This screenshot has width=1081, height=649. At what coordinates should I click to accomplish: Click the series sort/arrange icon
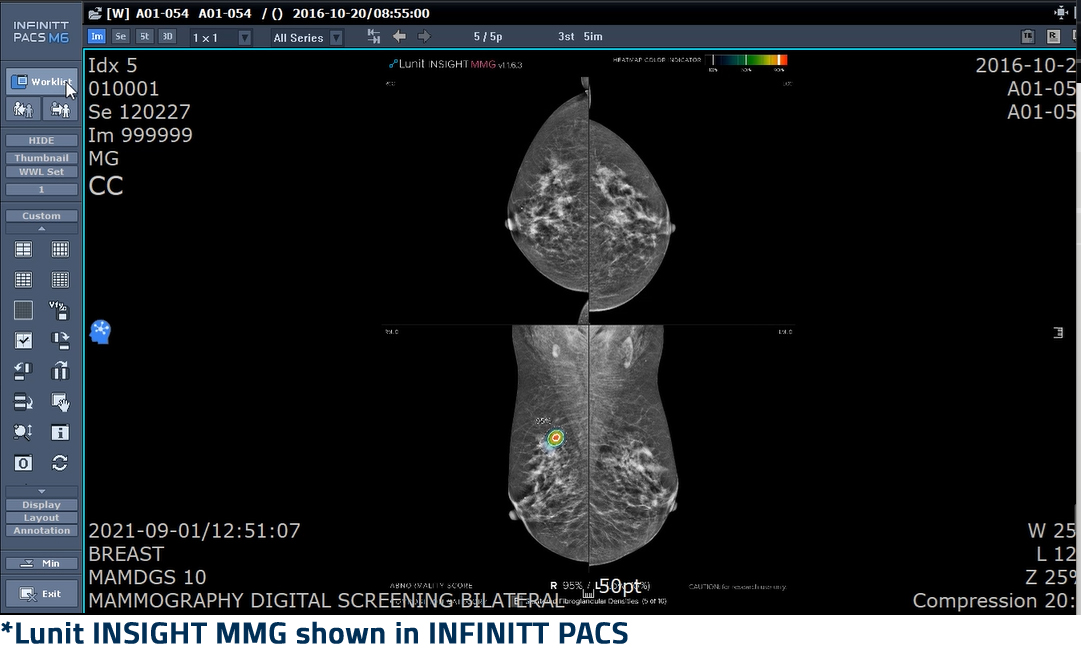click(23, 401)
